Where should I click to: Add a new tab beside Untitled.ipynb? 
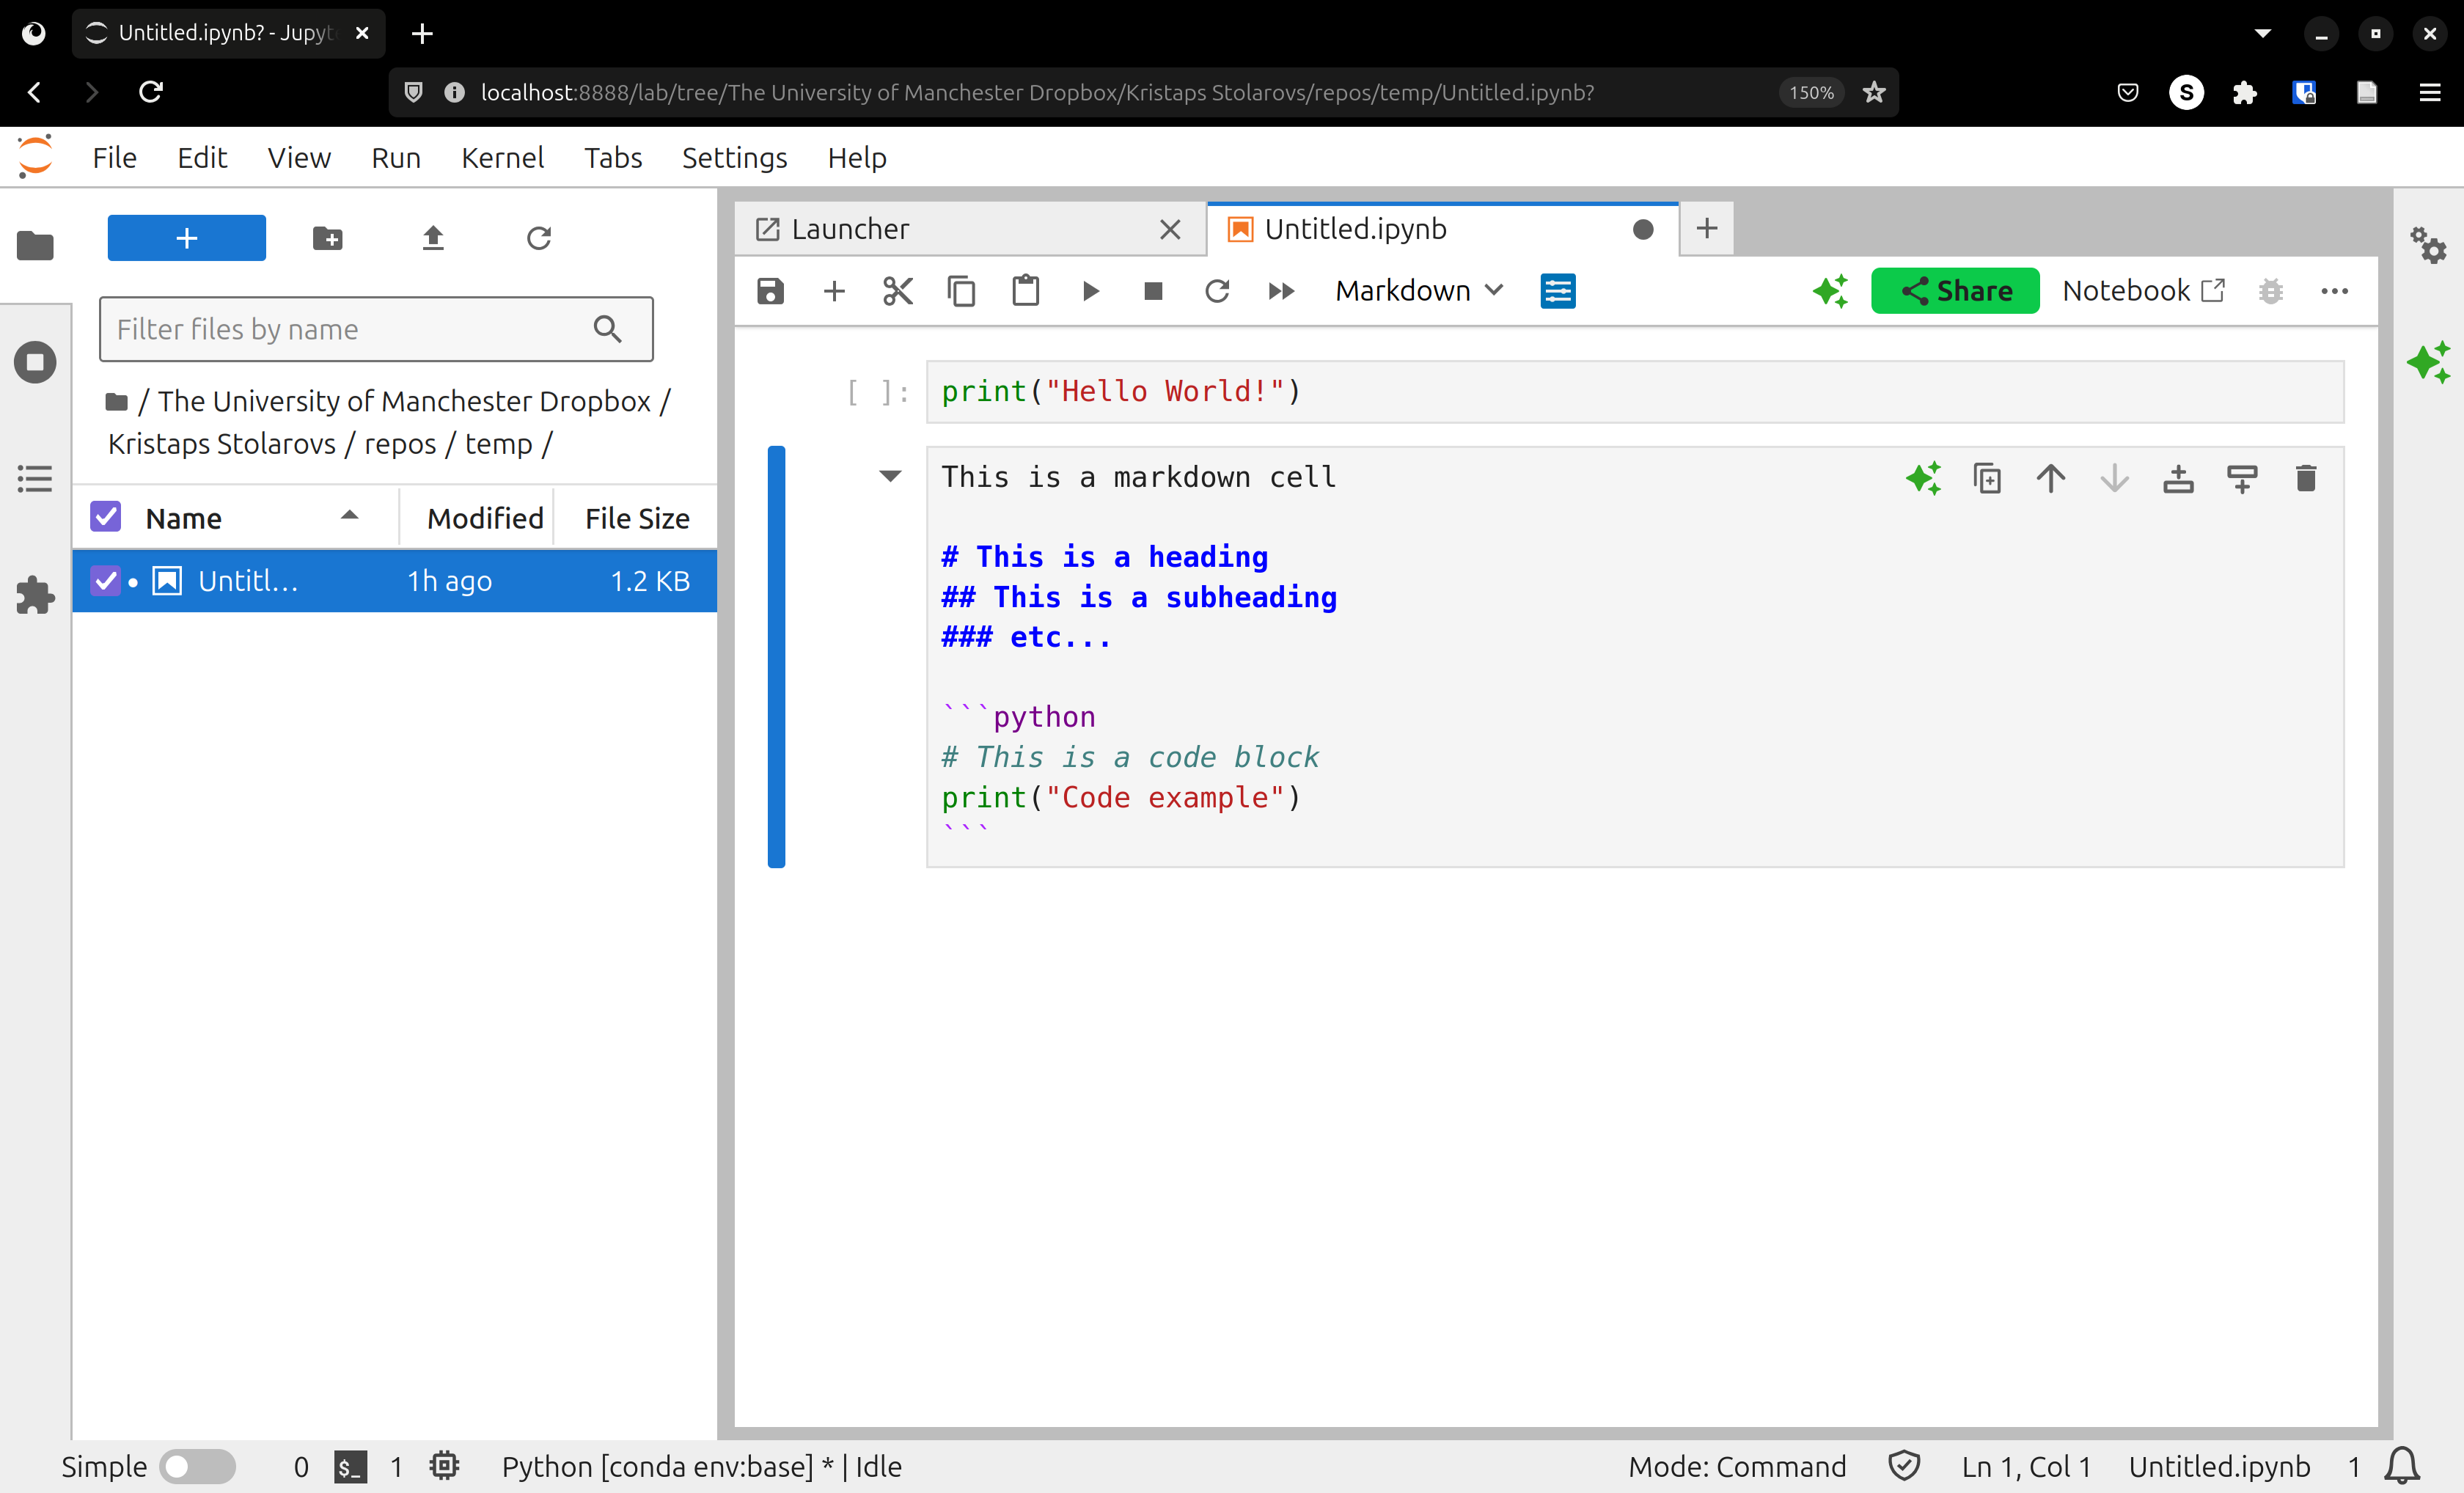click(1707, 228)
